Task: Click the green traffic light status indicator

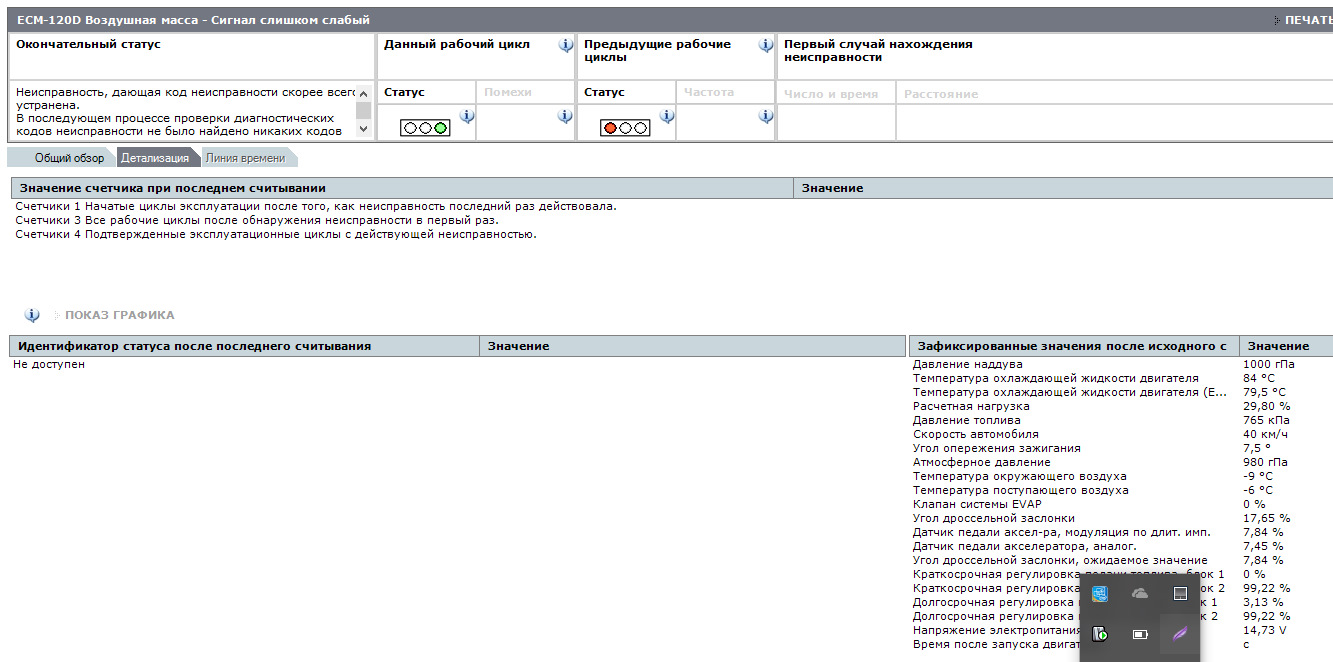Action: click(425, 128)
